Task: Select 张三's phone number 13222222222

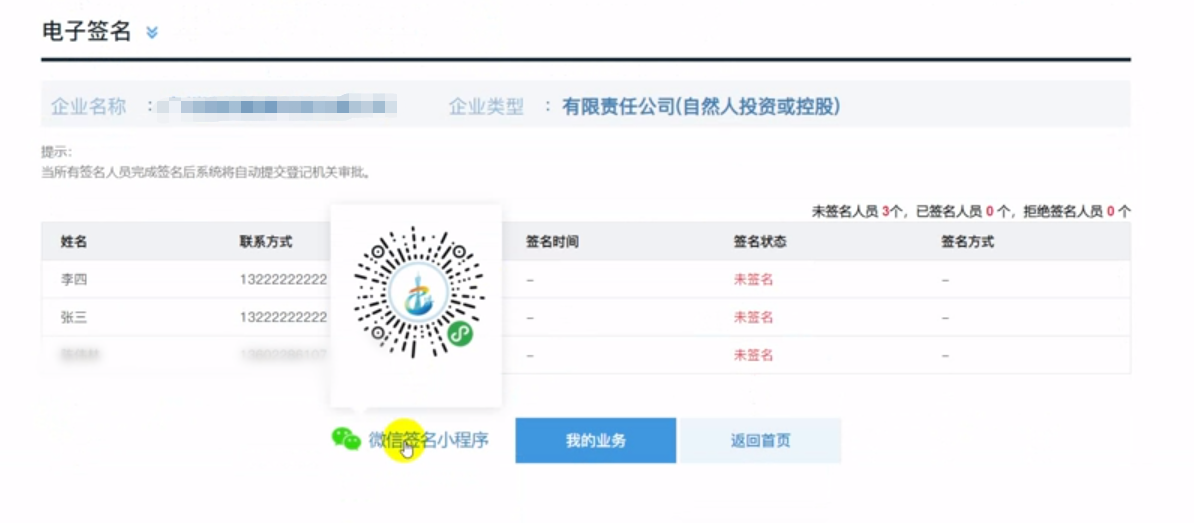Action: 283,317
